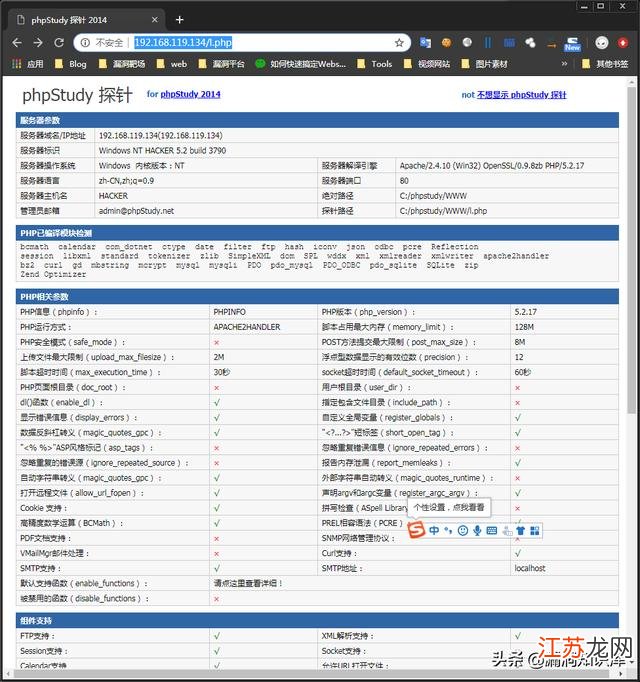This screenshot has height=682, width=640.
Task: Expand the hidden bookmarks with the chevron
Action: click(564, 64)
